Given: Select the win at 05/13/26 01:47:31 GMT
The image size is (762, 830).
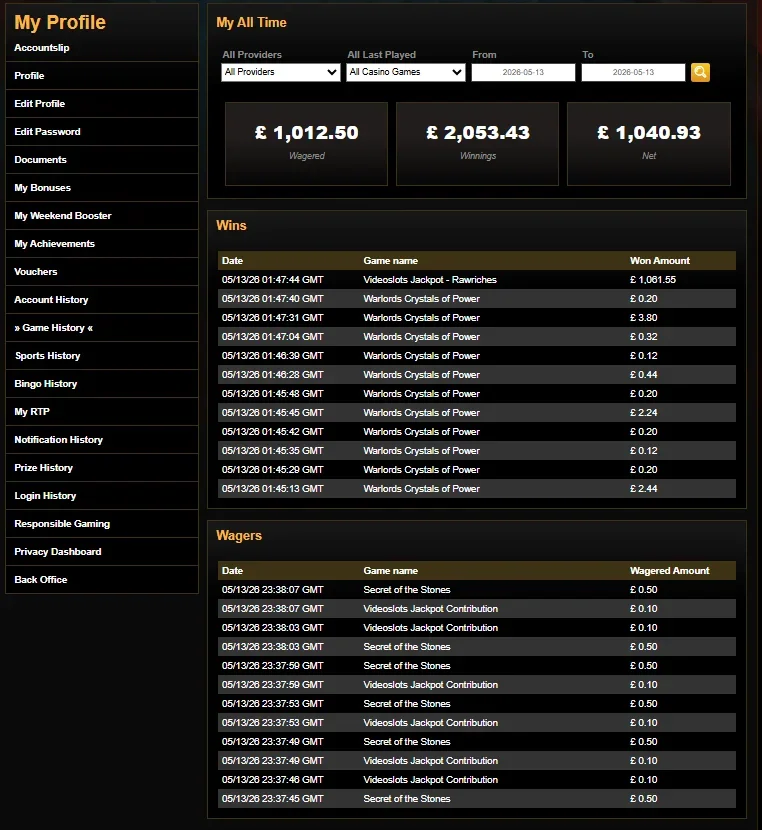Looking at the screenshot, I should coord(477,318).
